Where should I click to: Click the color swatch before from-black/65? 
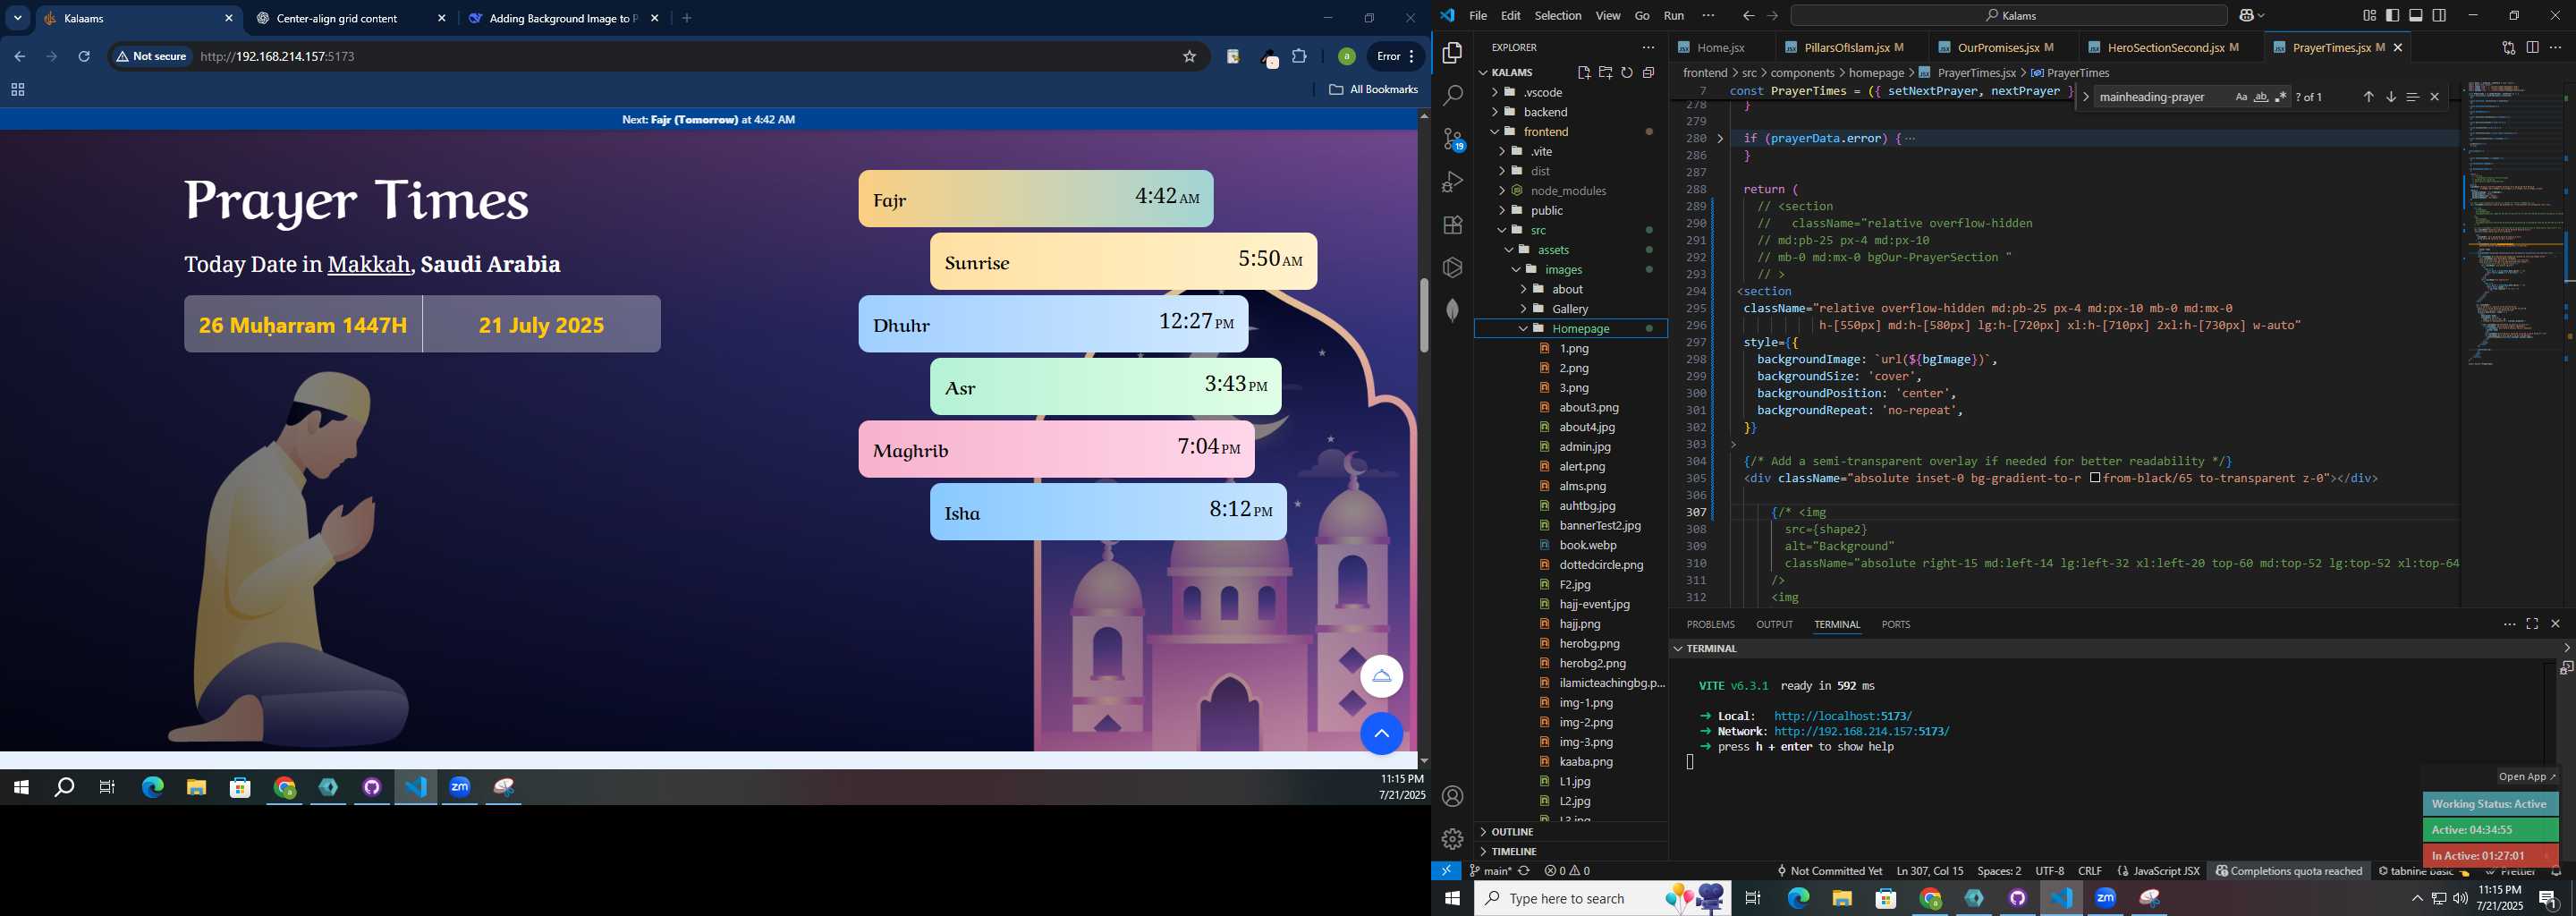click(x=2095, y=478)
